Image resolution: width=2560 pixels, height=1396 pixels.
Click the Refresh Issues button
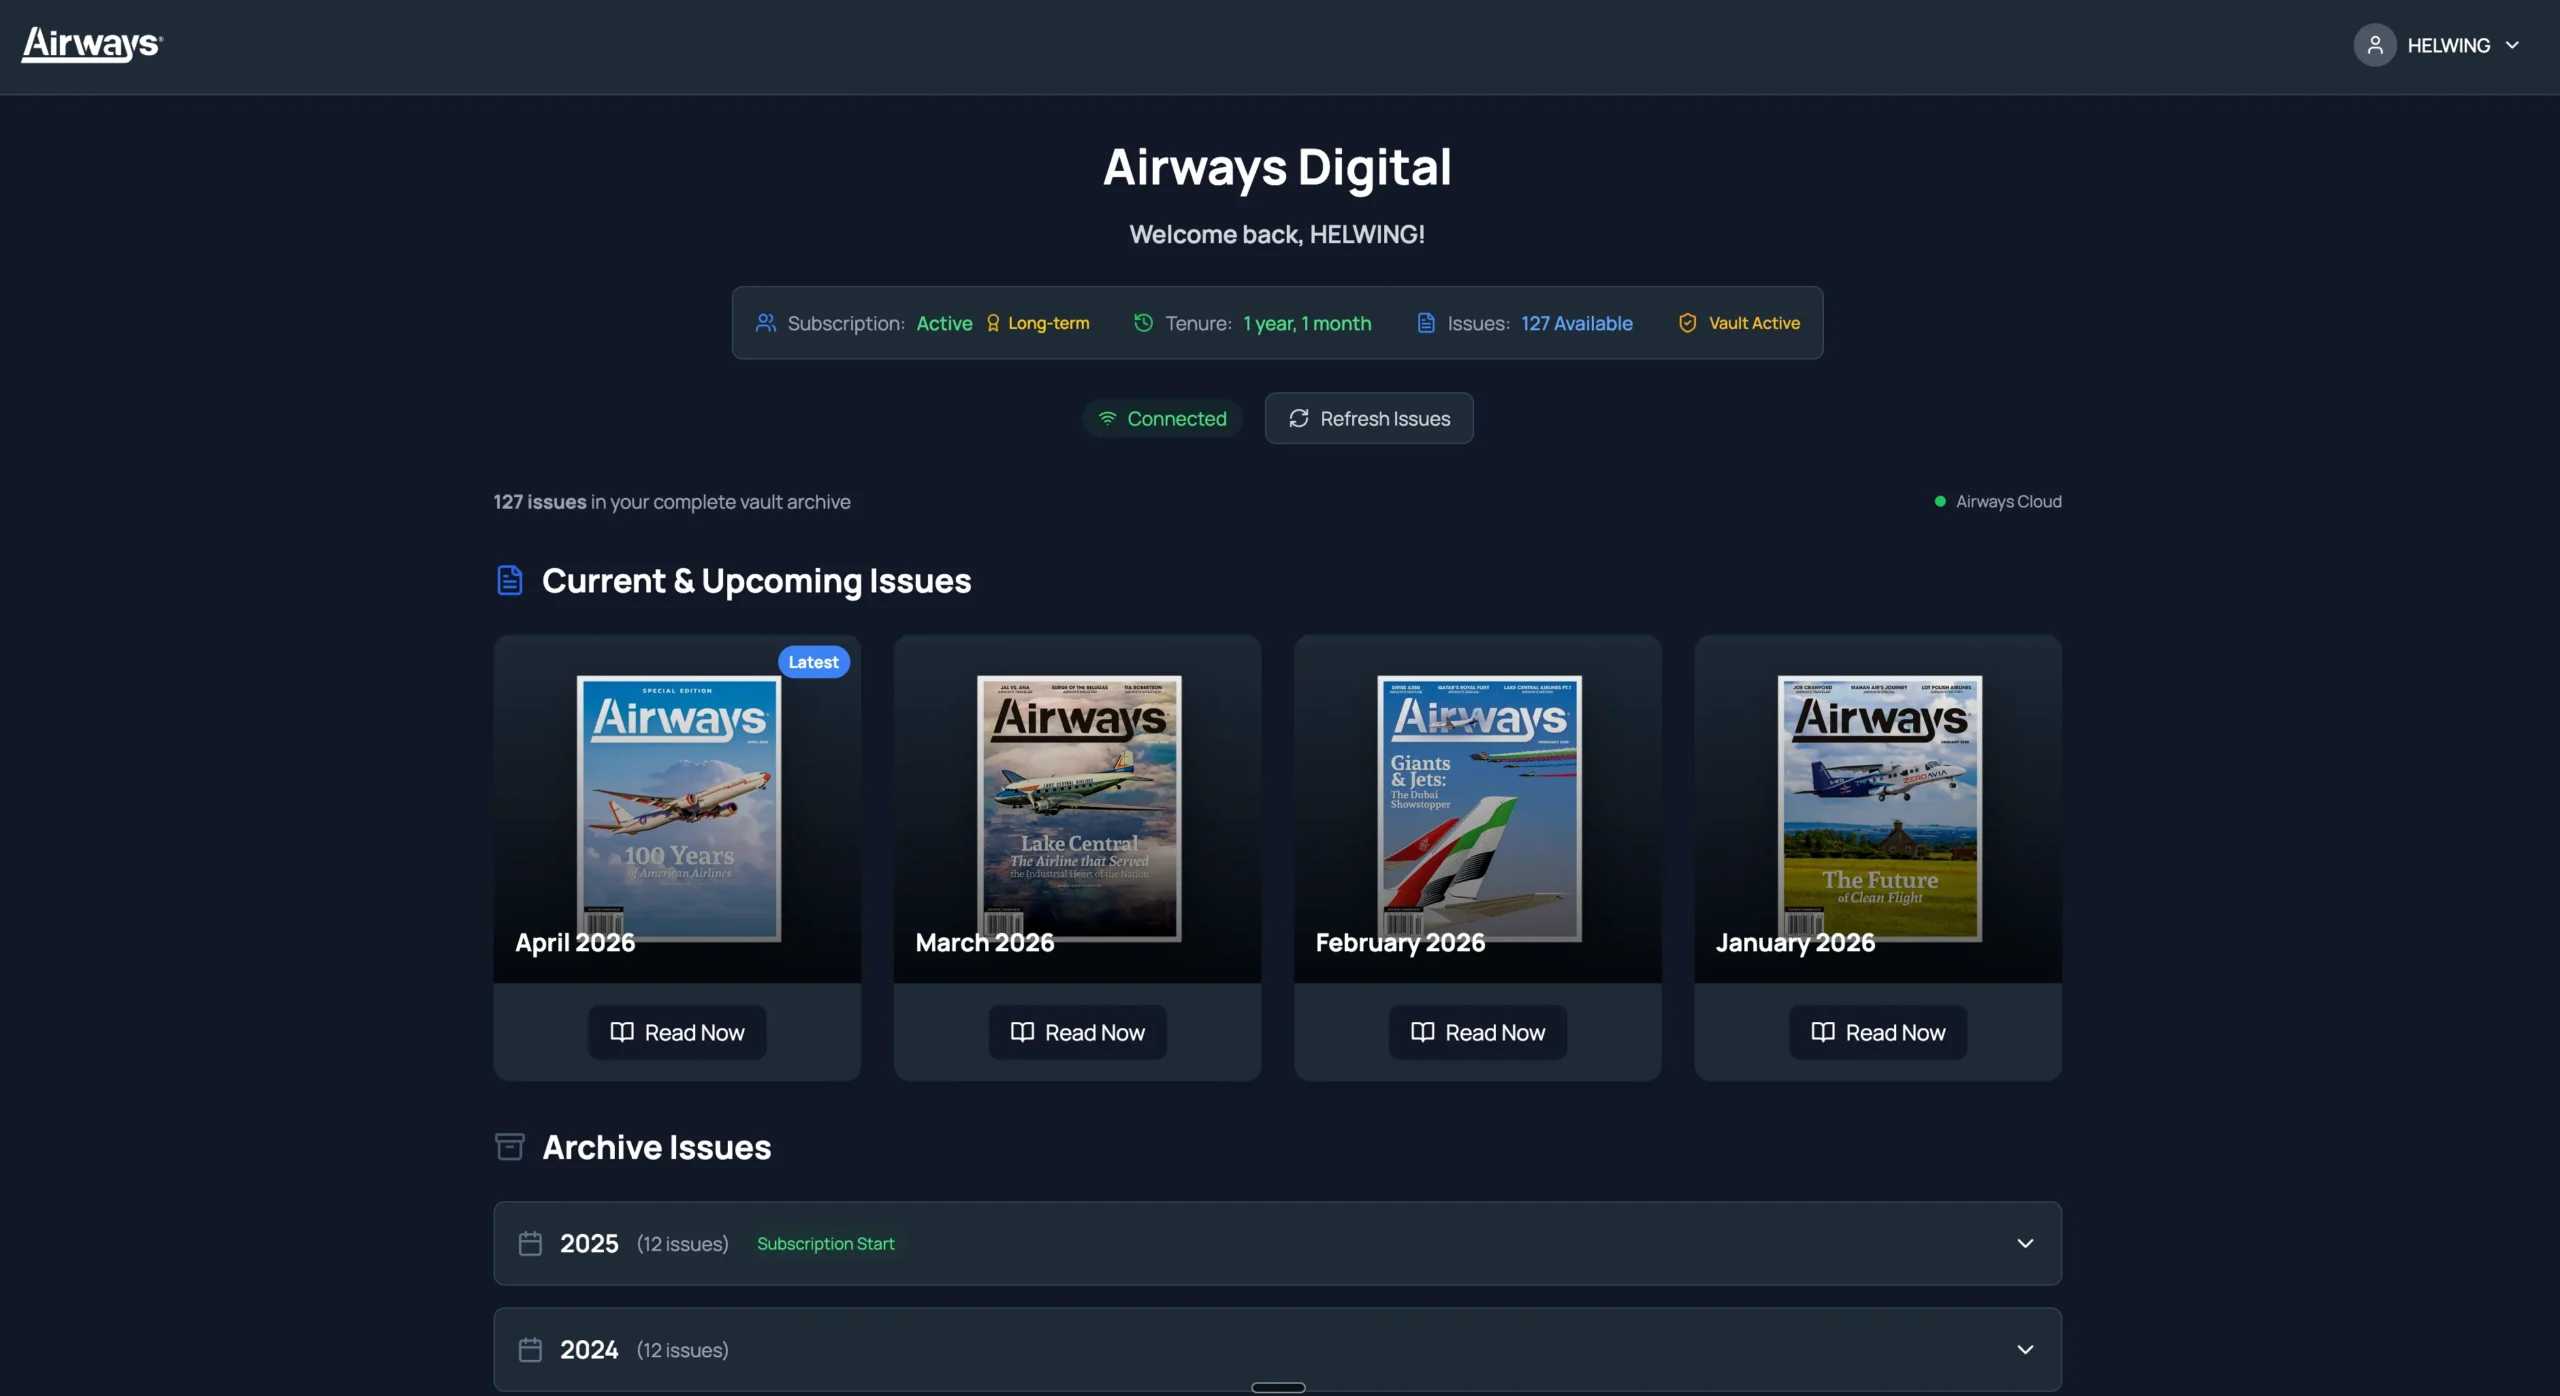(1368, 418)
